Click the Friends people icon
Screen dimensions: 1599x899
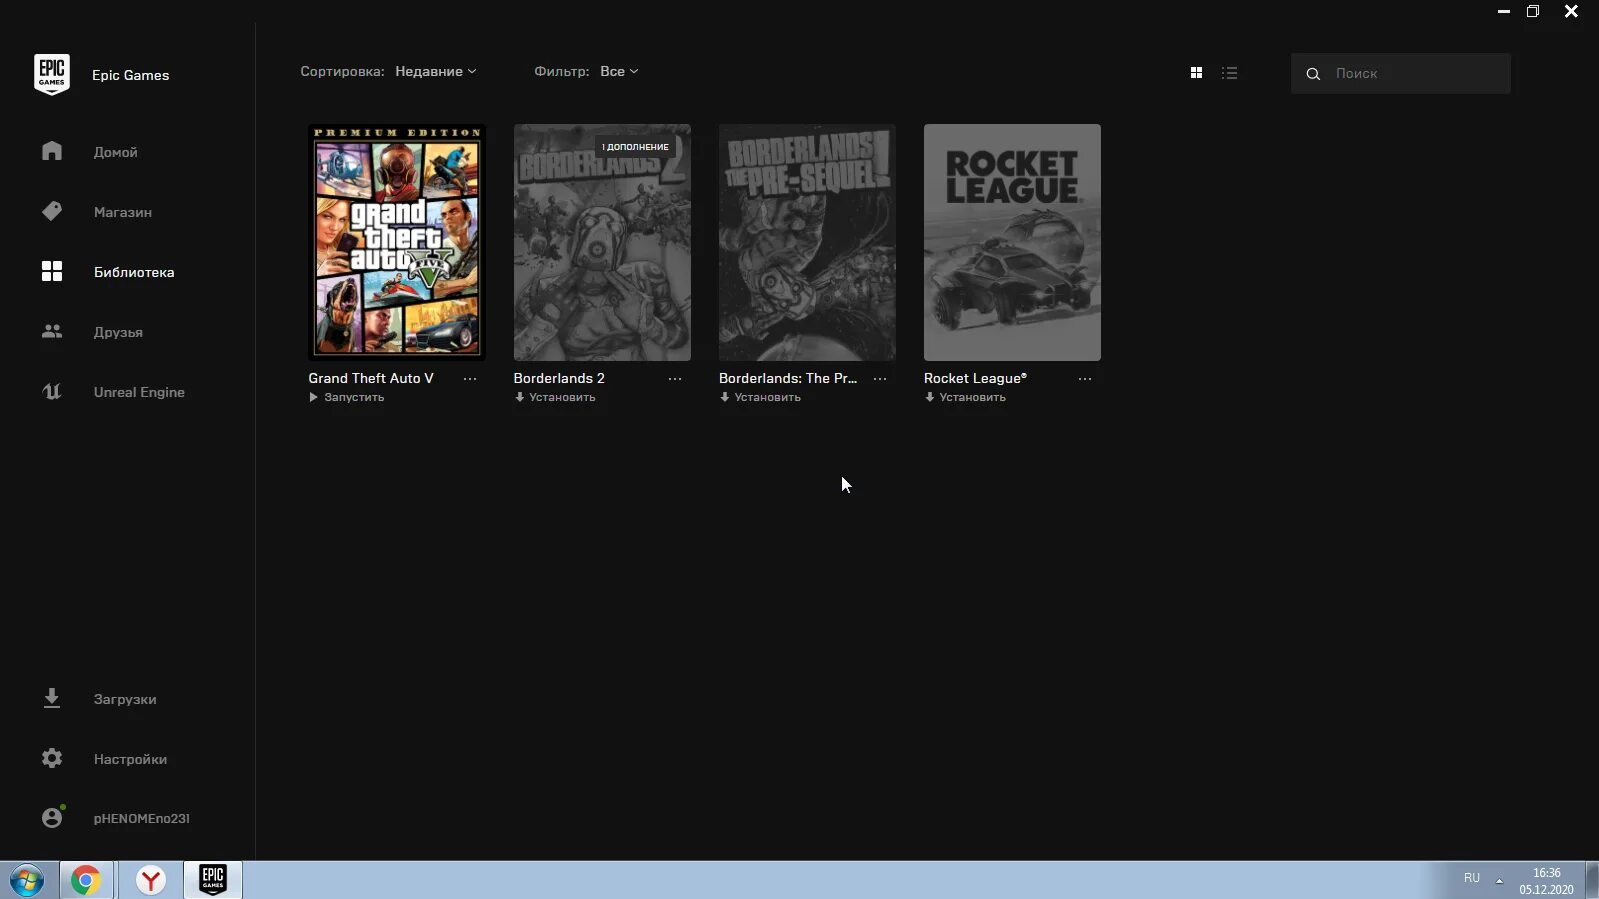(x=52, y=331)
